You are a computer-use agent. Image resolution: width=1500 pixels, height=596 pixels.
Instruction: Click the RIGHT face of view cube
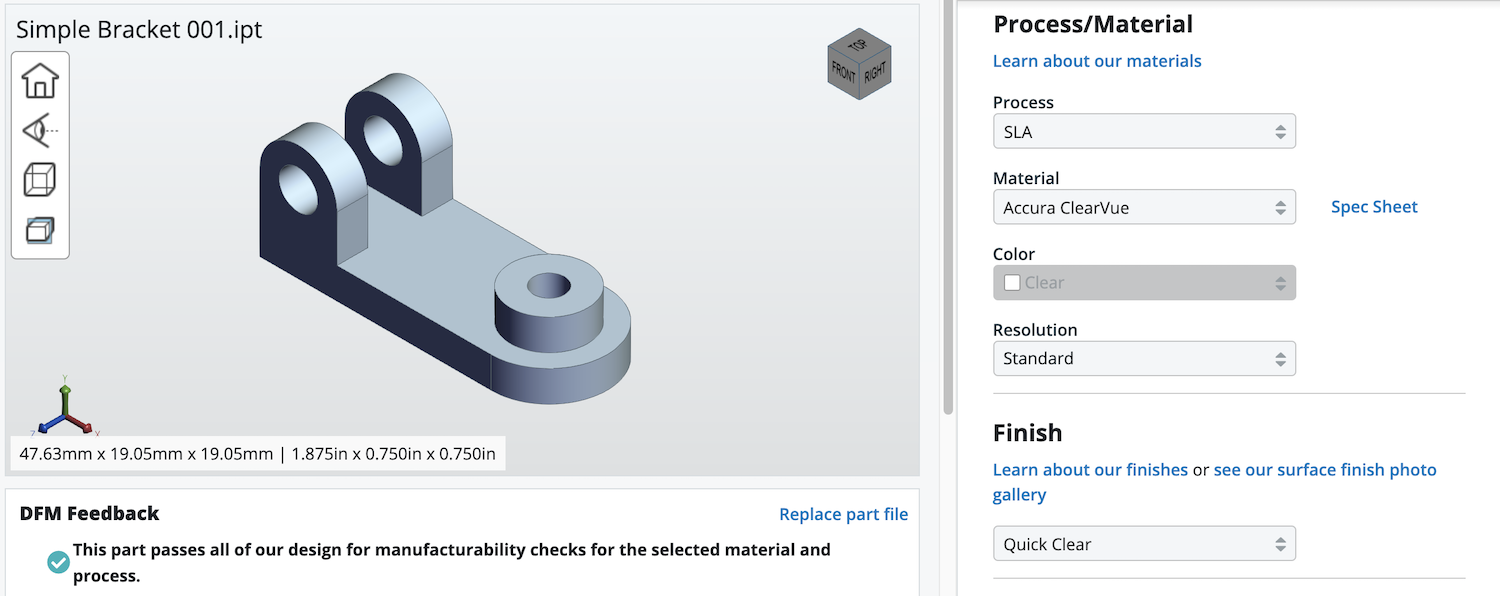point(875,72)
